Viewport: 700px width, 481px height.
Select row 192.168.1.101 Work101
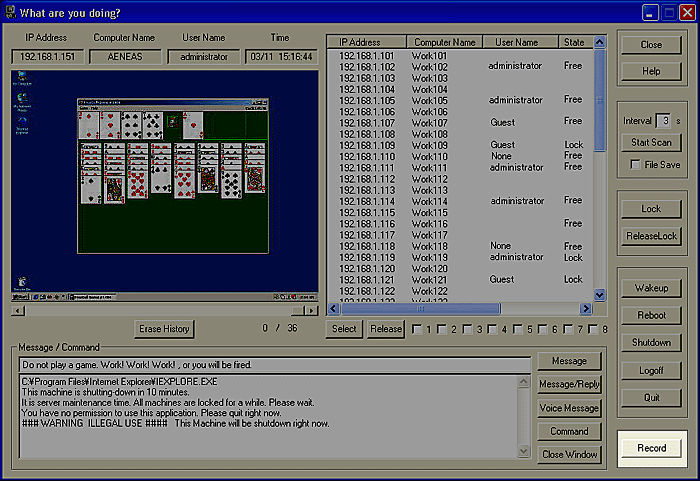pos(460,56)
